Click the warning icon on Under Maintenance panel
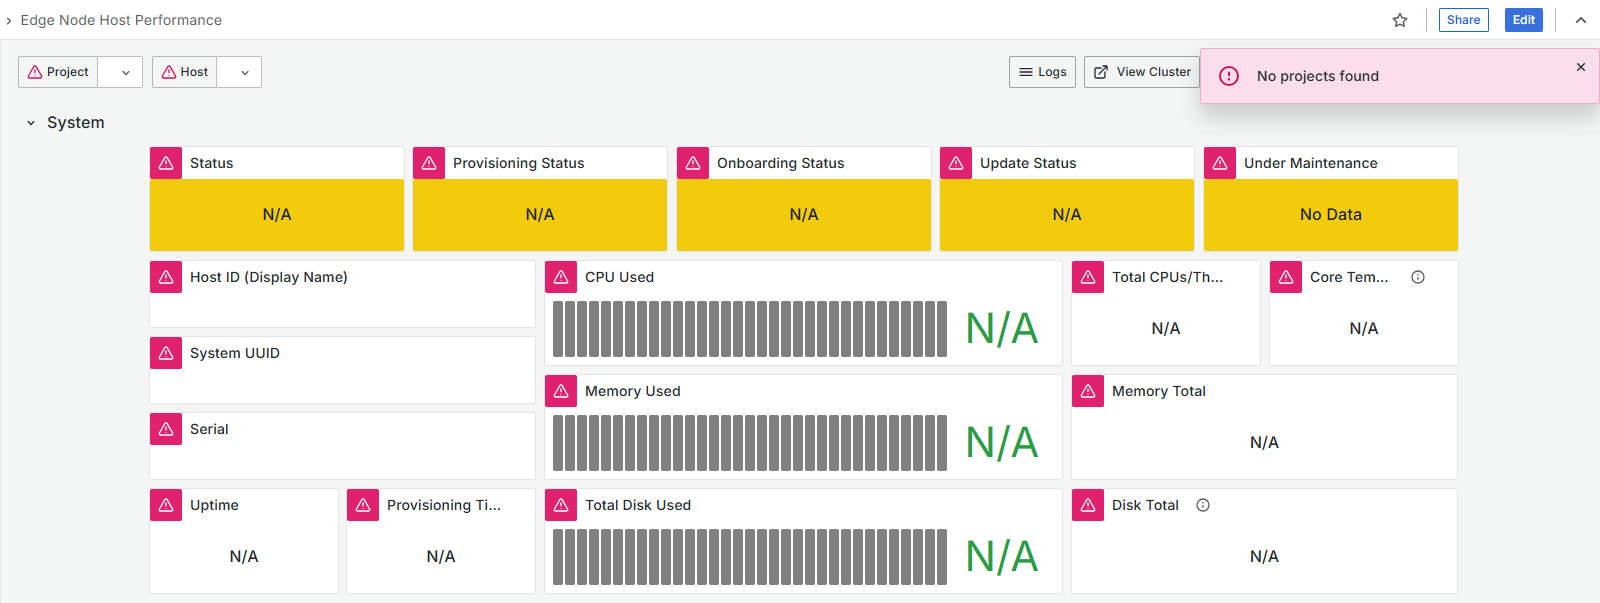Viewport: 1600px width, 603px height. click(1220, 163)
